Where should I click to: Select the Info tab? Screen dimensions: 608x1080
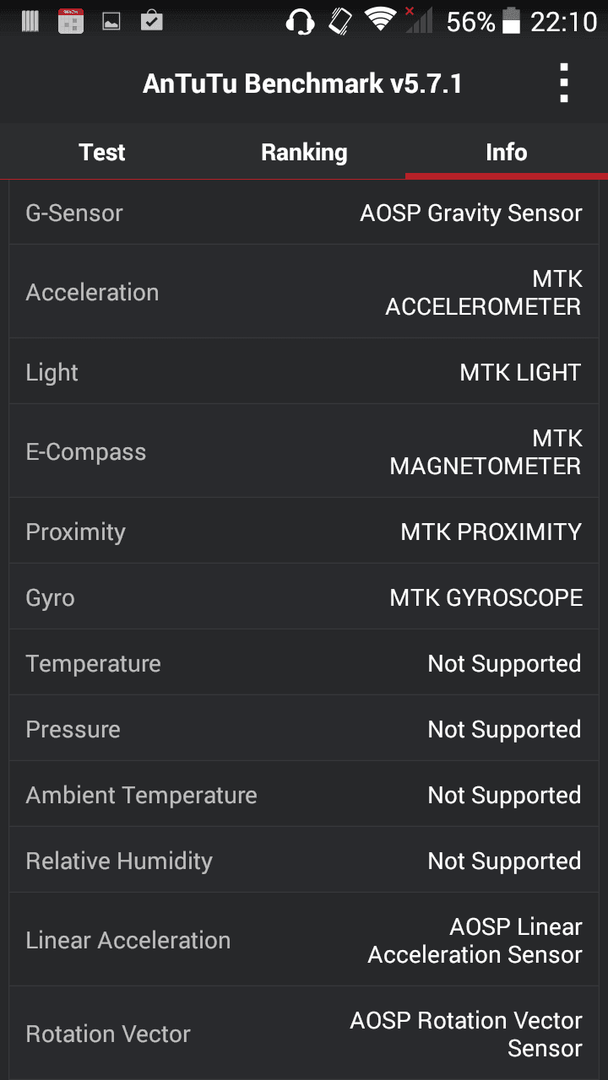tap(507, 152)
